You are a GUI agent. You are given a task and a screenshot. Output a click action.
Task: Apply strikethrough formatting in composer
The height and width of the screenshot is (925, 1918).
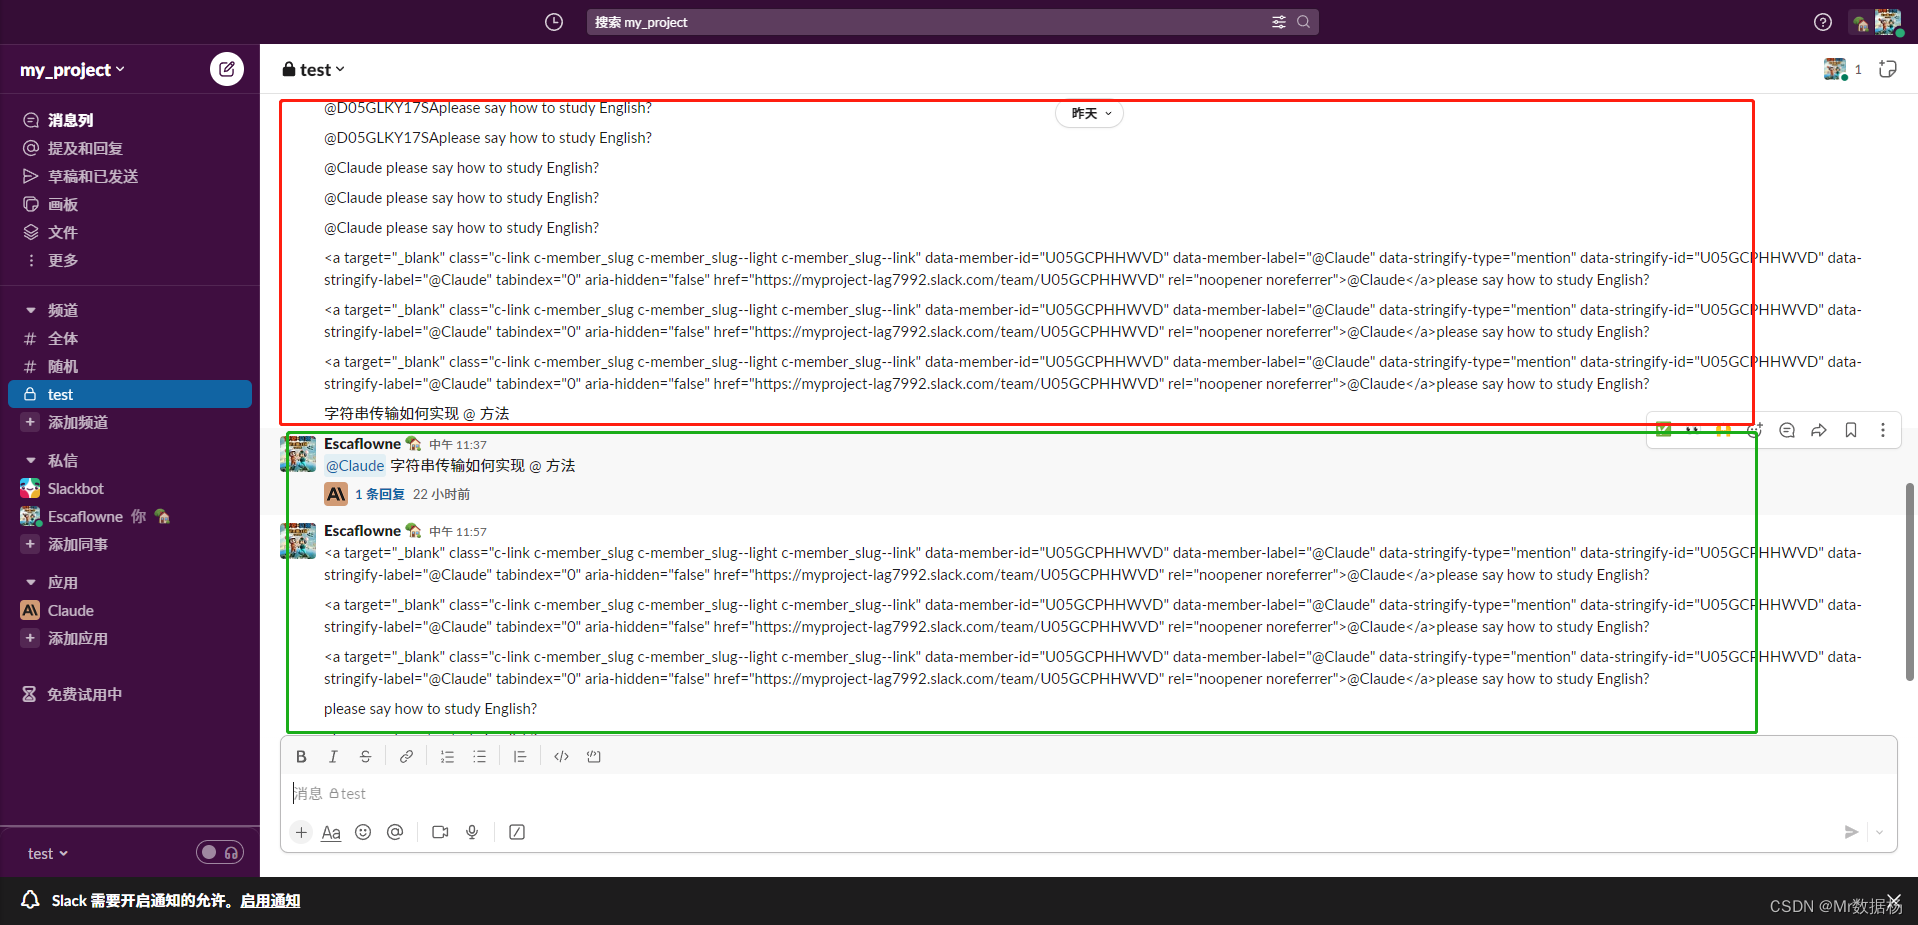pyautogui.click(x=365, y=757)
